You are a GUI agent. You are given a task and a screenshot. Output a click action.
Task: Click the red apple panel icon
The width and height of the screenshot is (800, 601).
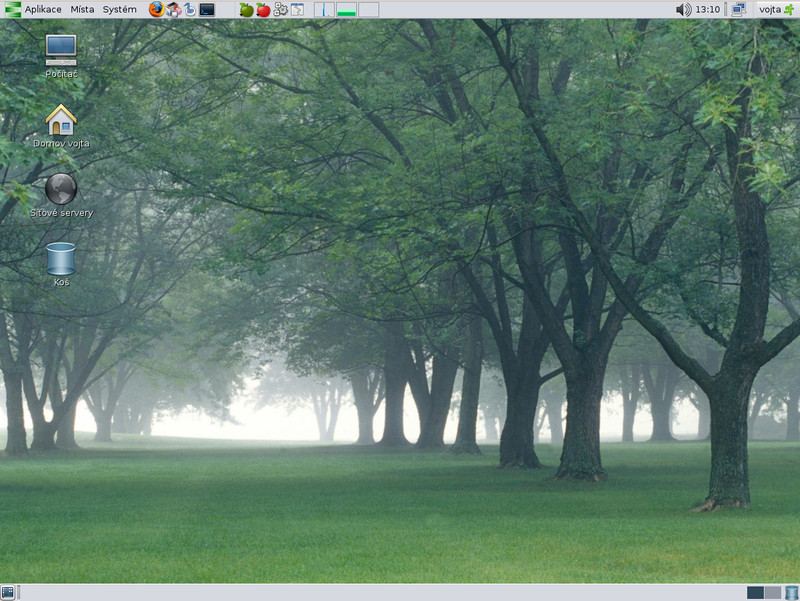point(263,9)
